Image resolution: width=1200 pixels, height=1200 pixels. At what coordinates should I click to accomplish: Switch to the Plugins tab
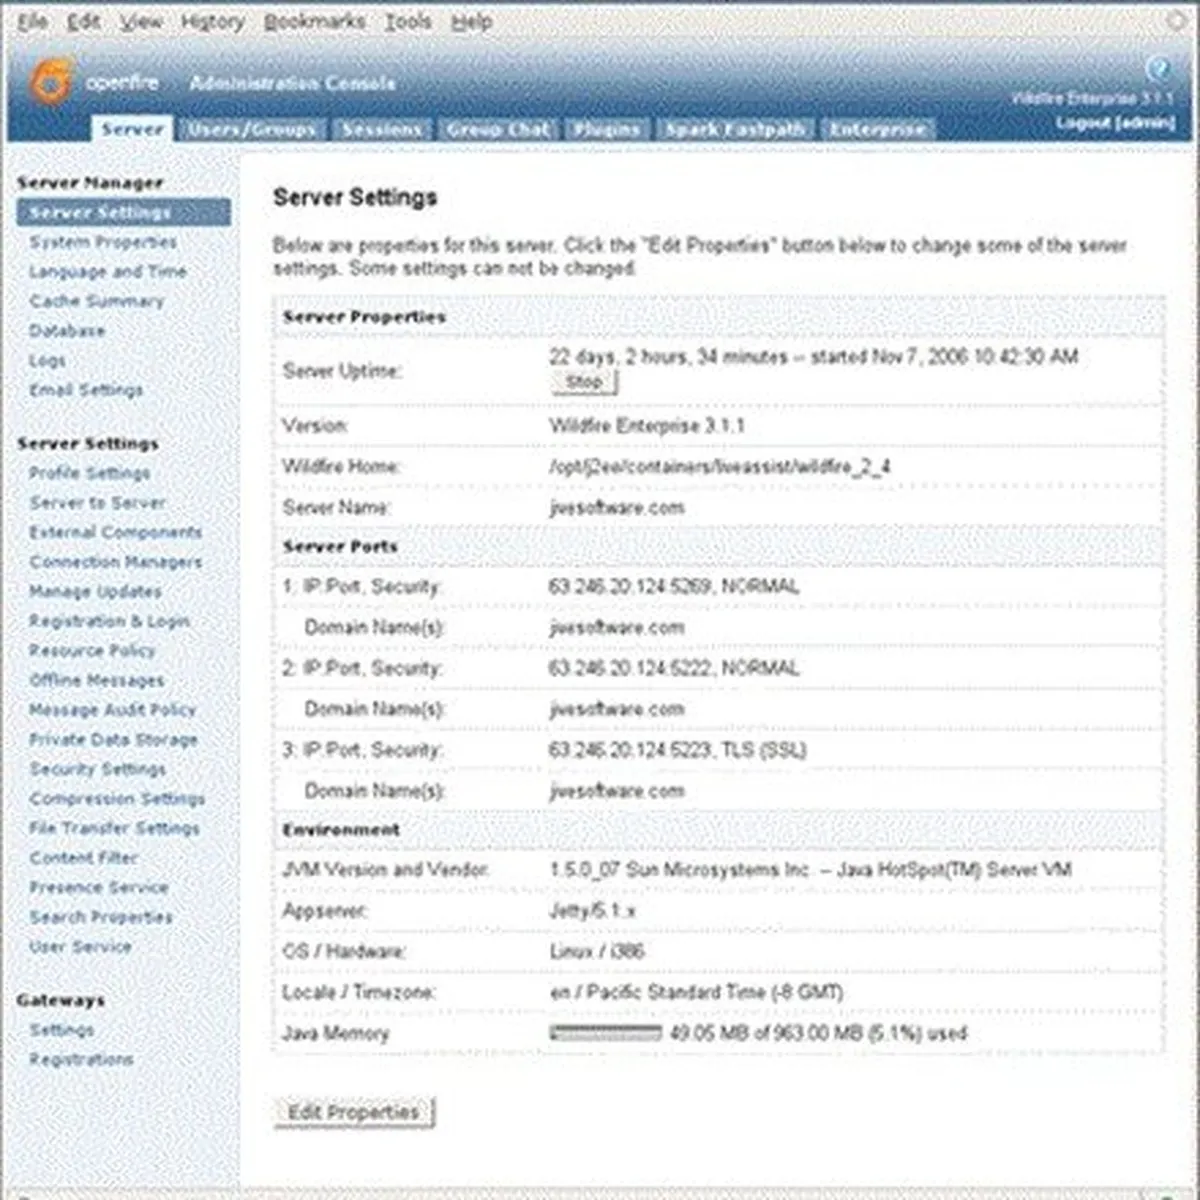606,129
